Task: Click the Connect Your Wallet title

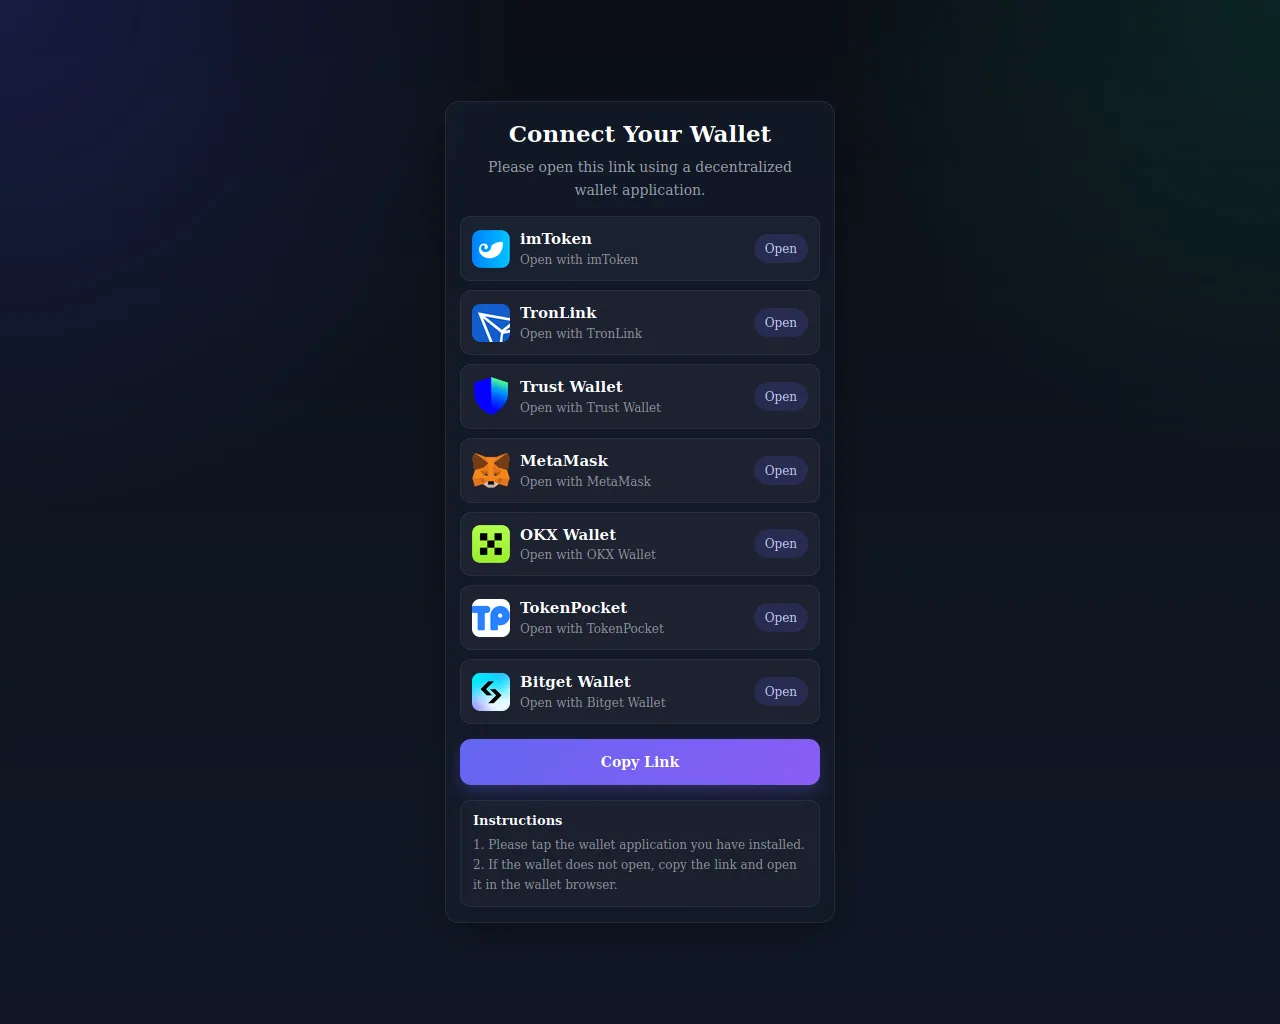Action: [x=640, y=134]
